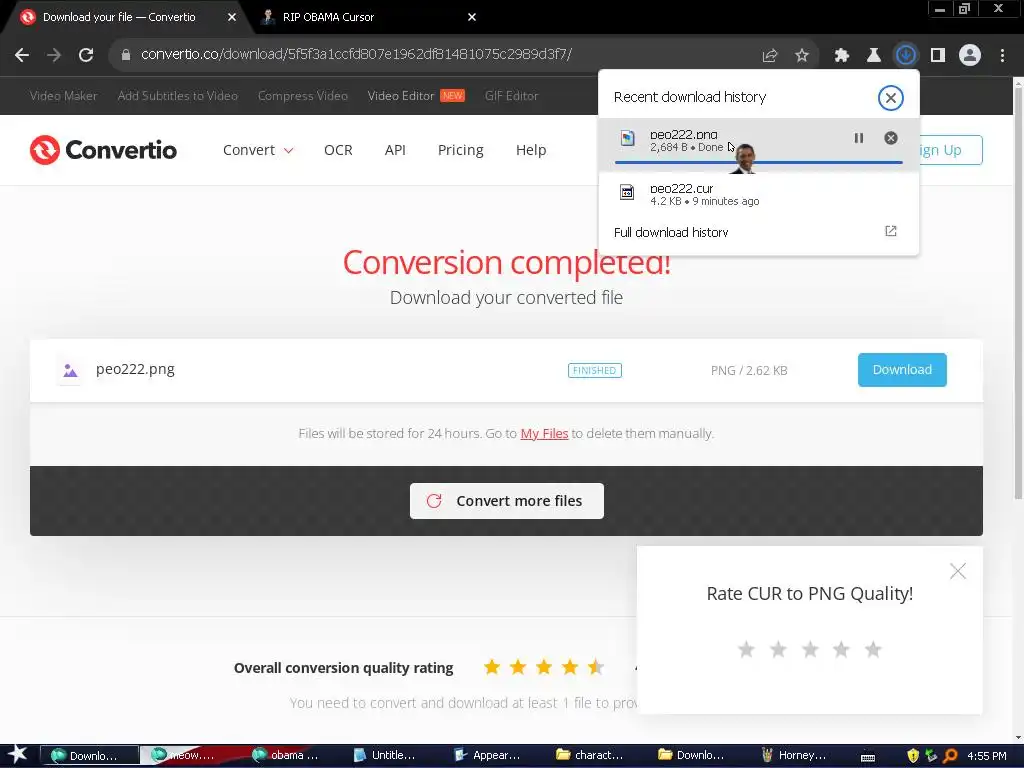Click the peo222.png download progress bar

pos(758,162)
